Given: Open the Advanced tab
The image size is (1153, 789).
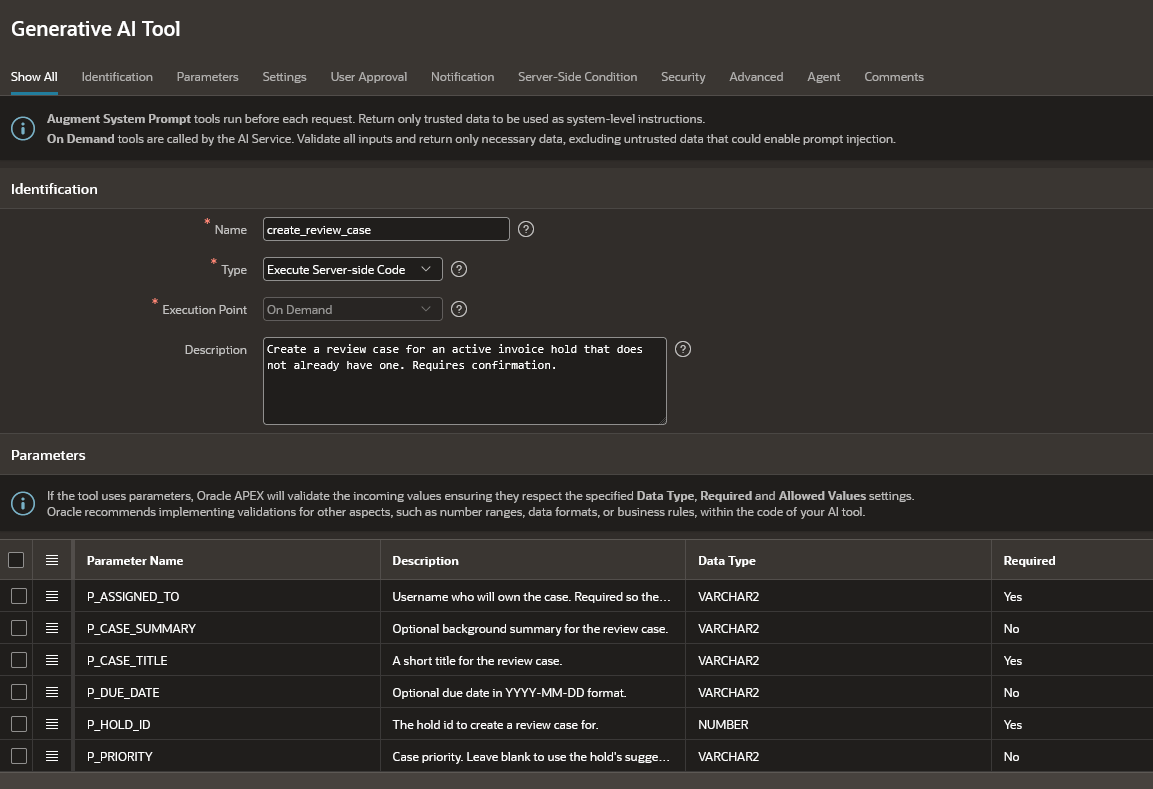Looking at the screenshot, I should coord(756,76).
